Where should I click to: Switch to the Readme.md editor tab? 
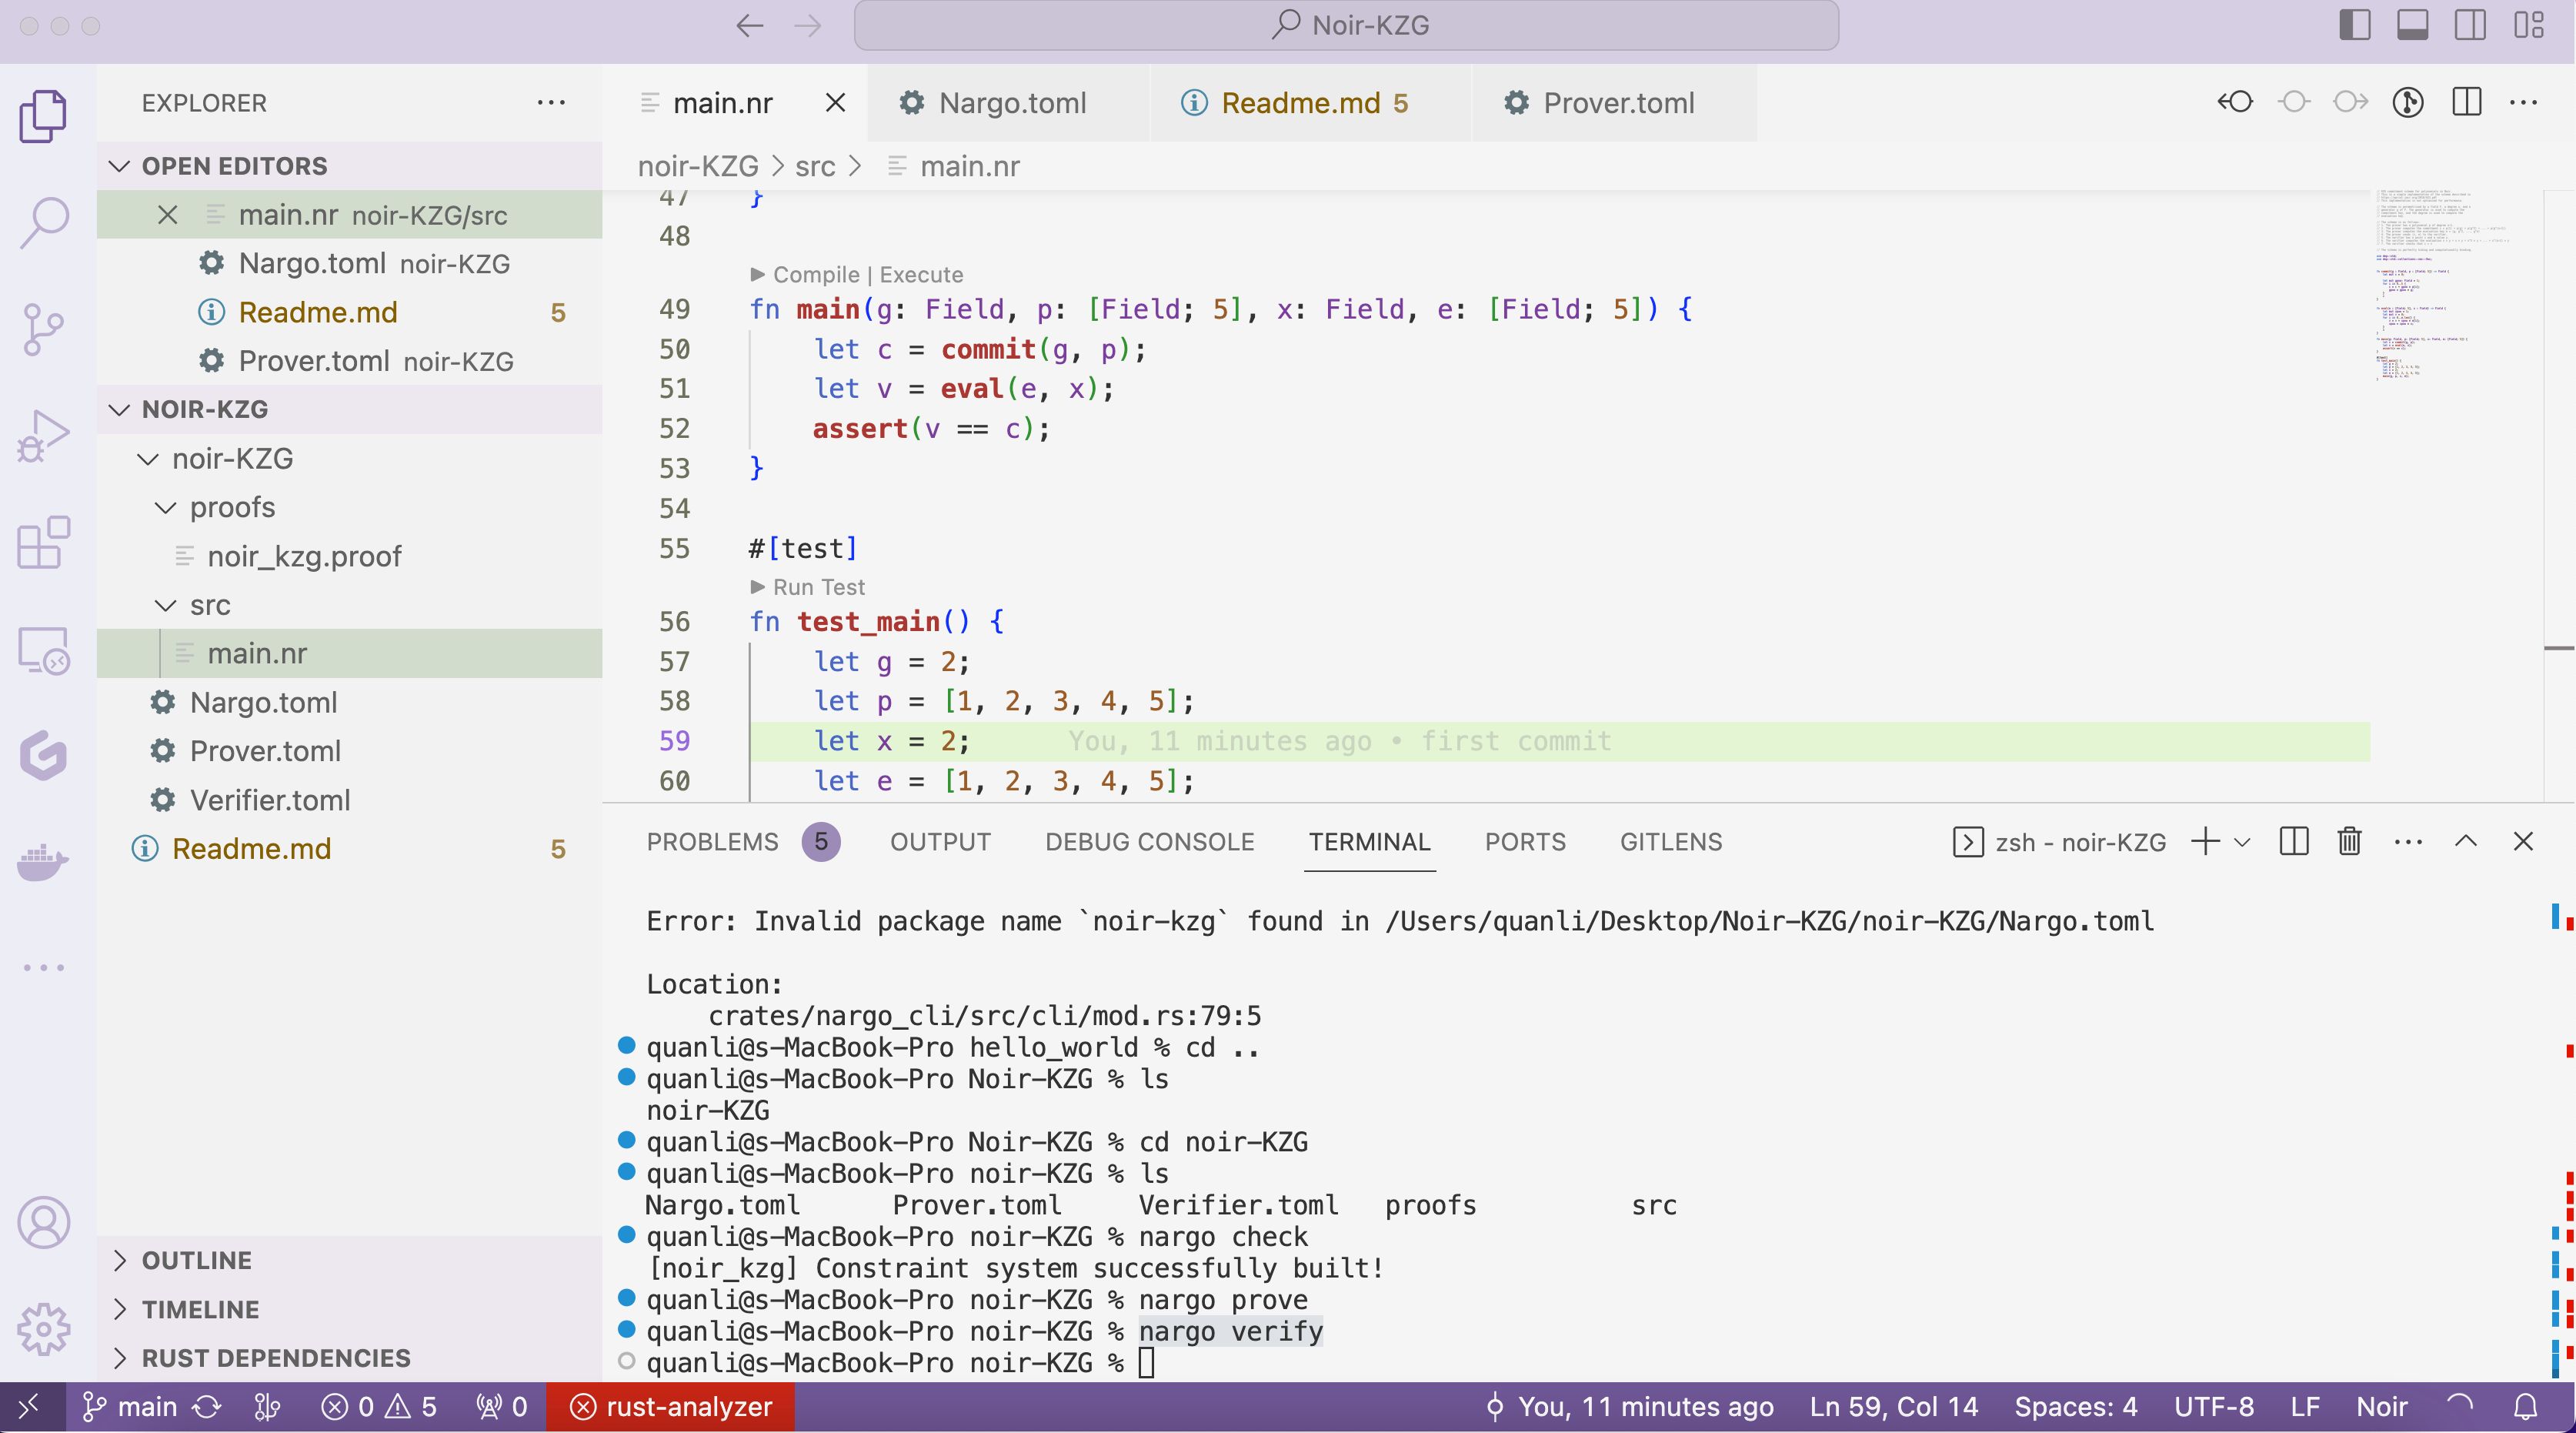(x=1311, y=103)
